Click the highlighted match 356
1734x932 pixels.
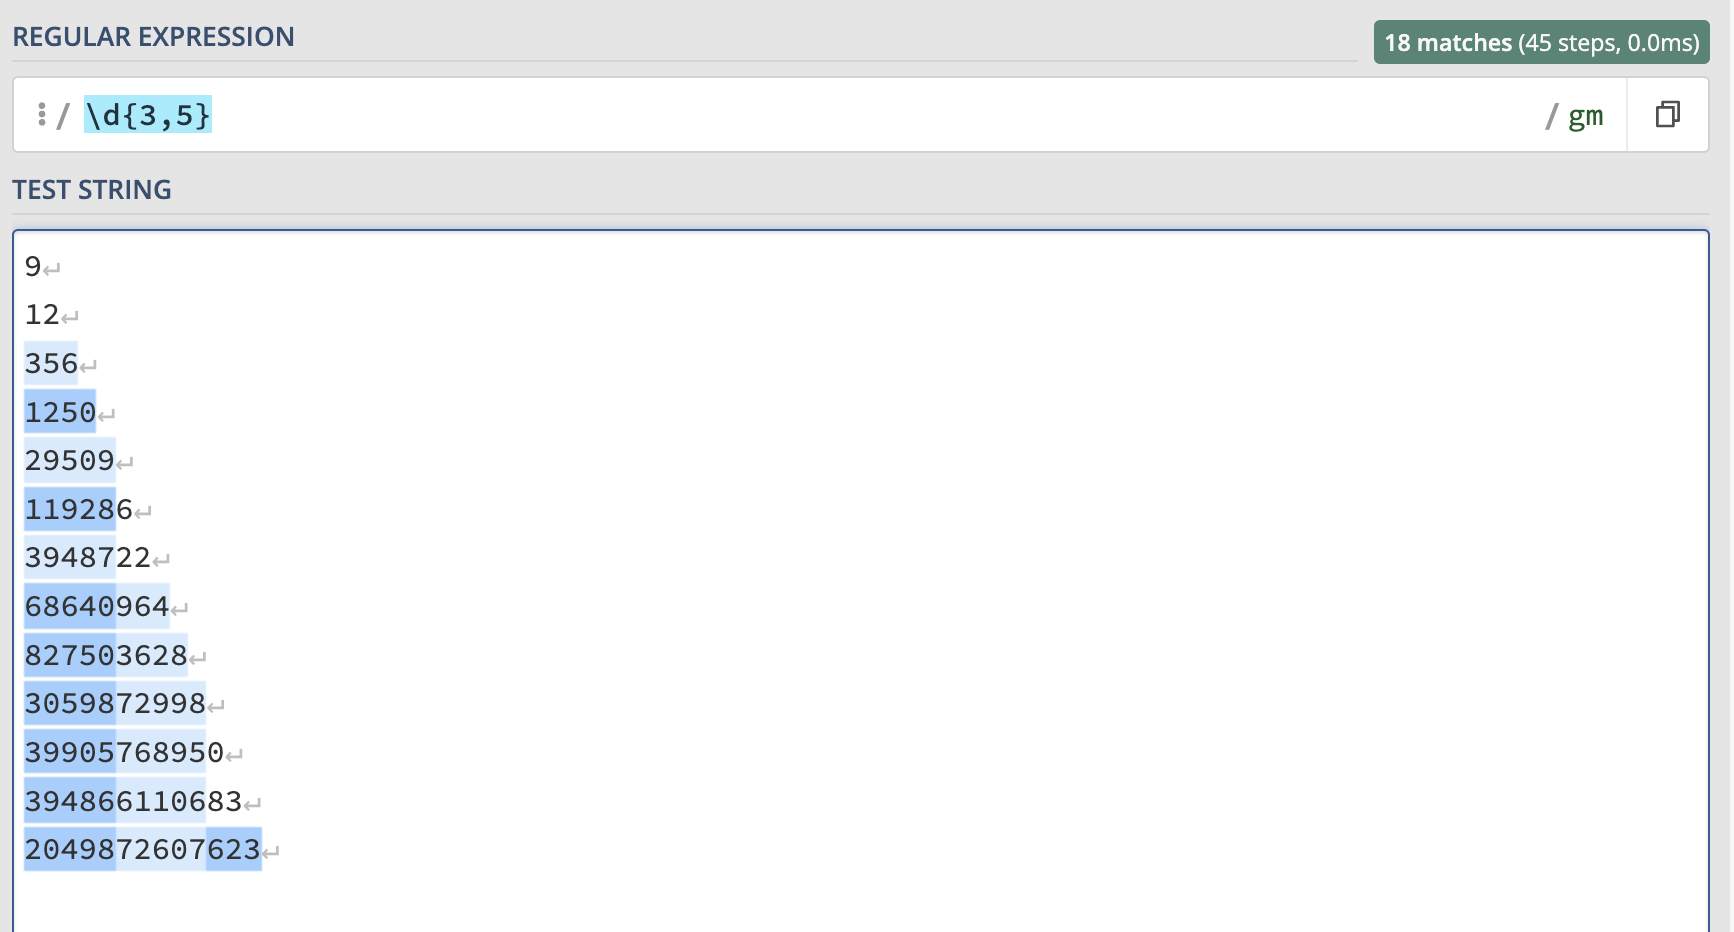pyautogui.click(x=51, y=363)
